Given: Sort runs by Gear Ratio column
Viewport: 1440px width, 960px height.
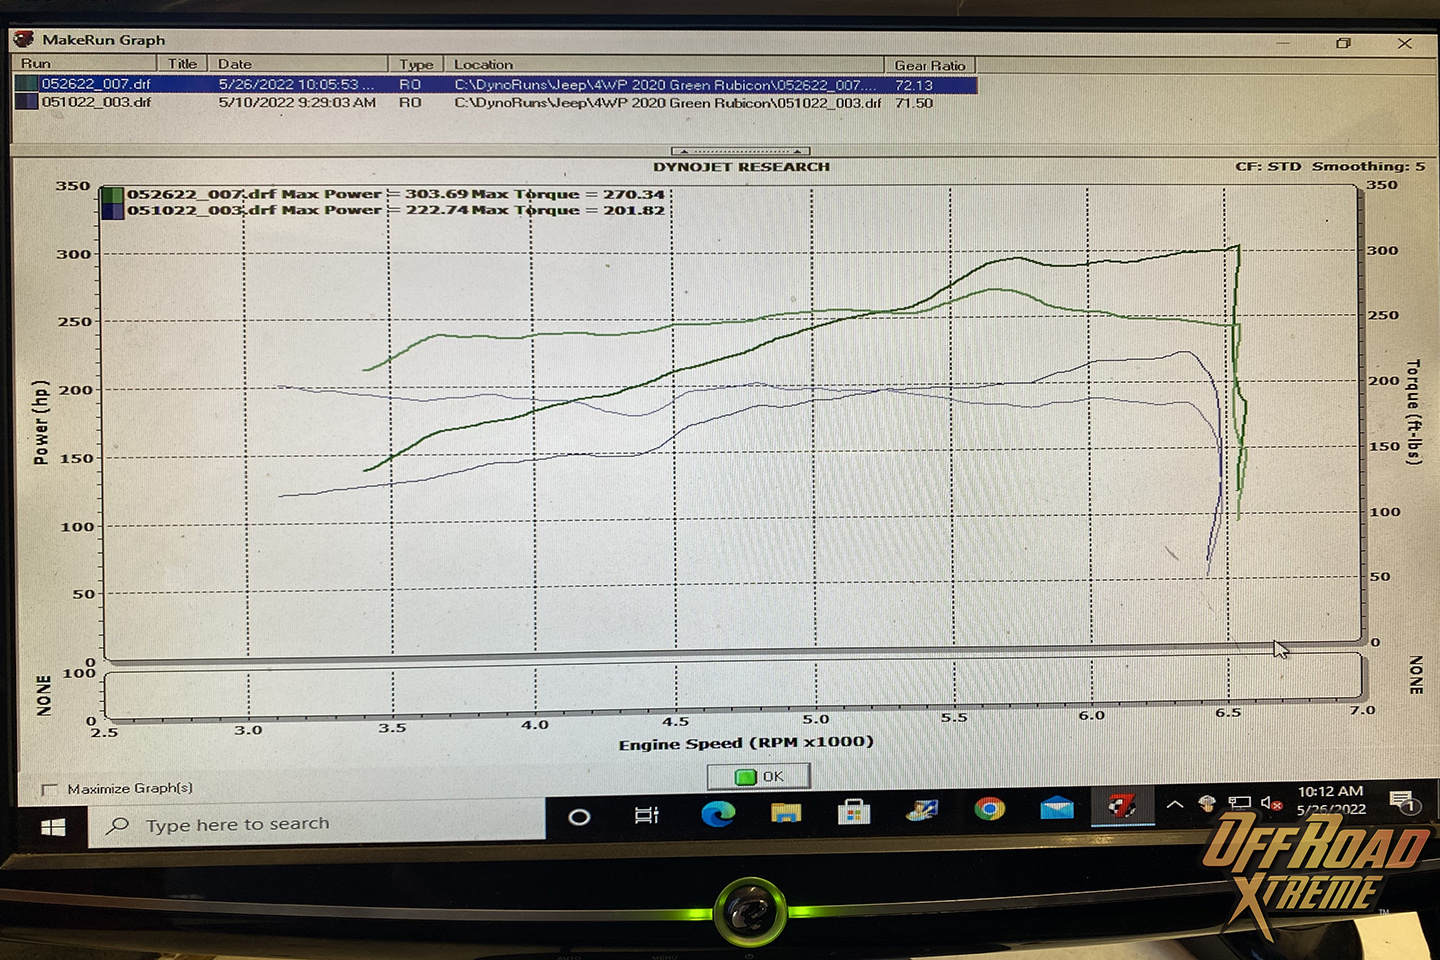Looking at the screenshot, I should coord(930,65).
